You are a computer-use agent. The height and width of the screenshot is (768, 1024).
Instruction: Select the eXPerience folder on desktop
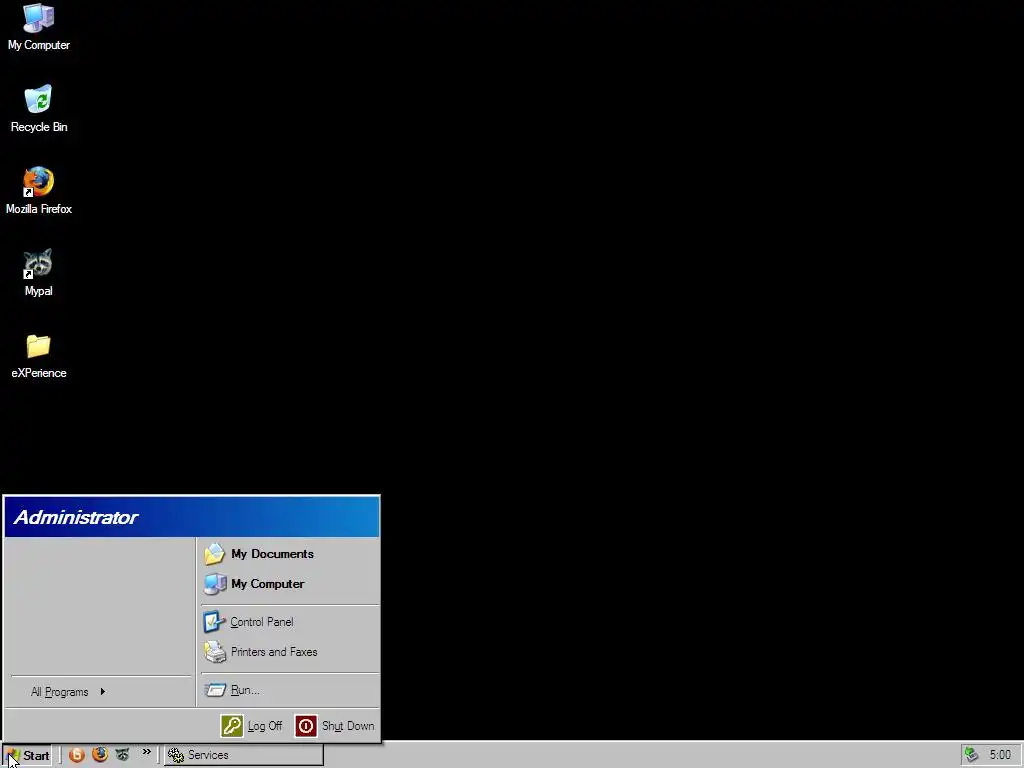(x=39, y=356)
